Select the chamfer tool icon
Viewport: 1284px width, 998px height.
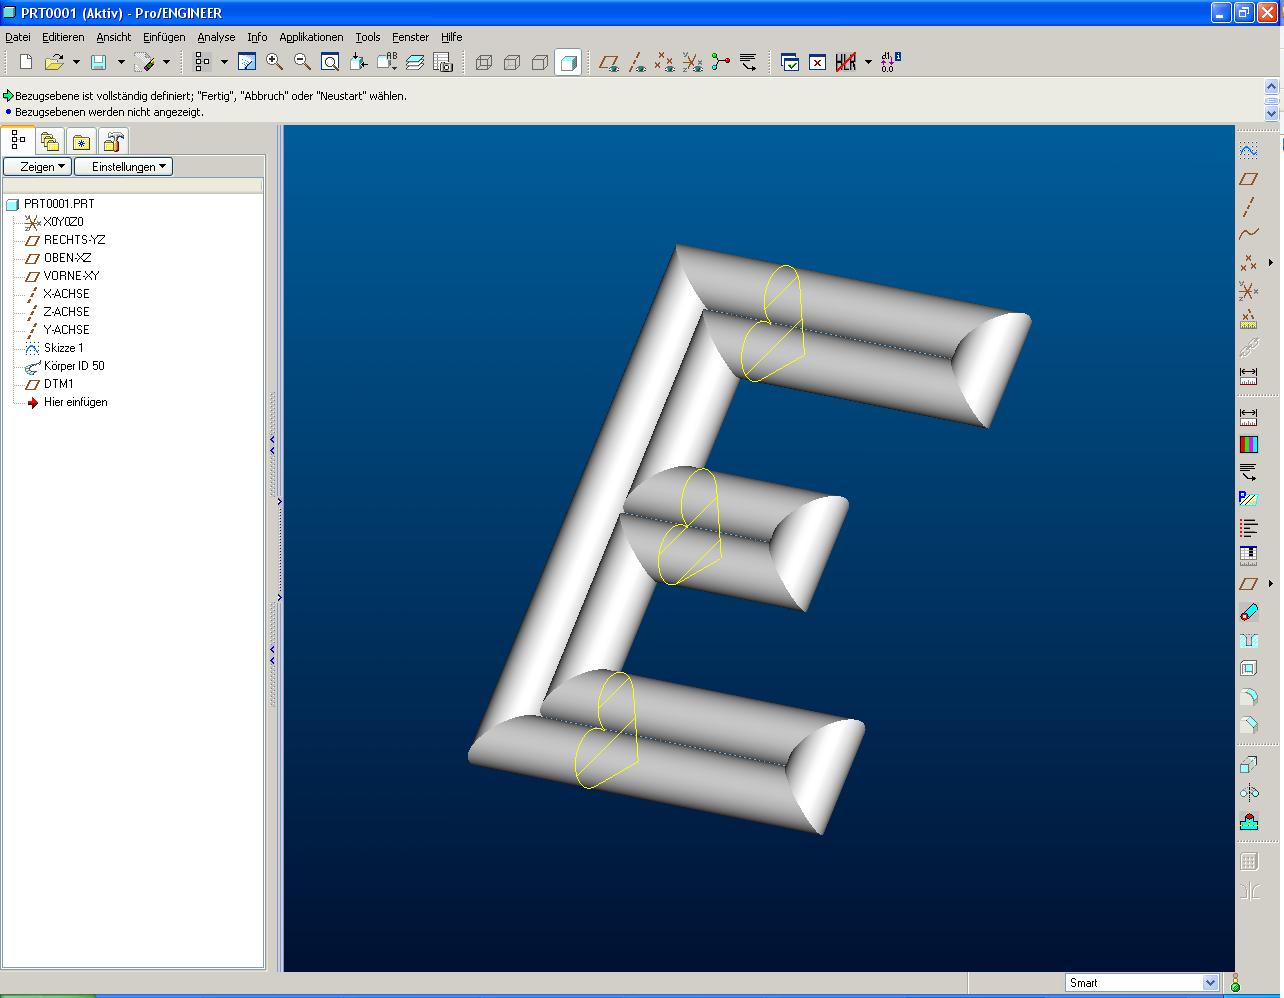pyautogui.click(x=1248, y=725)
